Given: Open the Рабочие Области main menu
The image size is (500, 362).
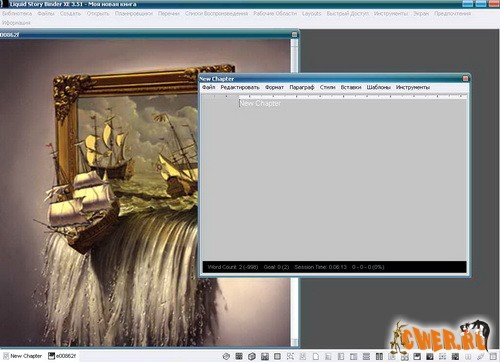Looking at the screenshot, I should 275,14.
